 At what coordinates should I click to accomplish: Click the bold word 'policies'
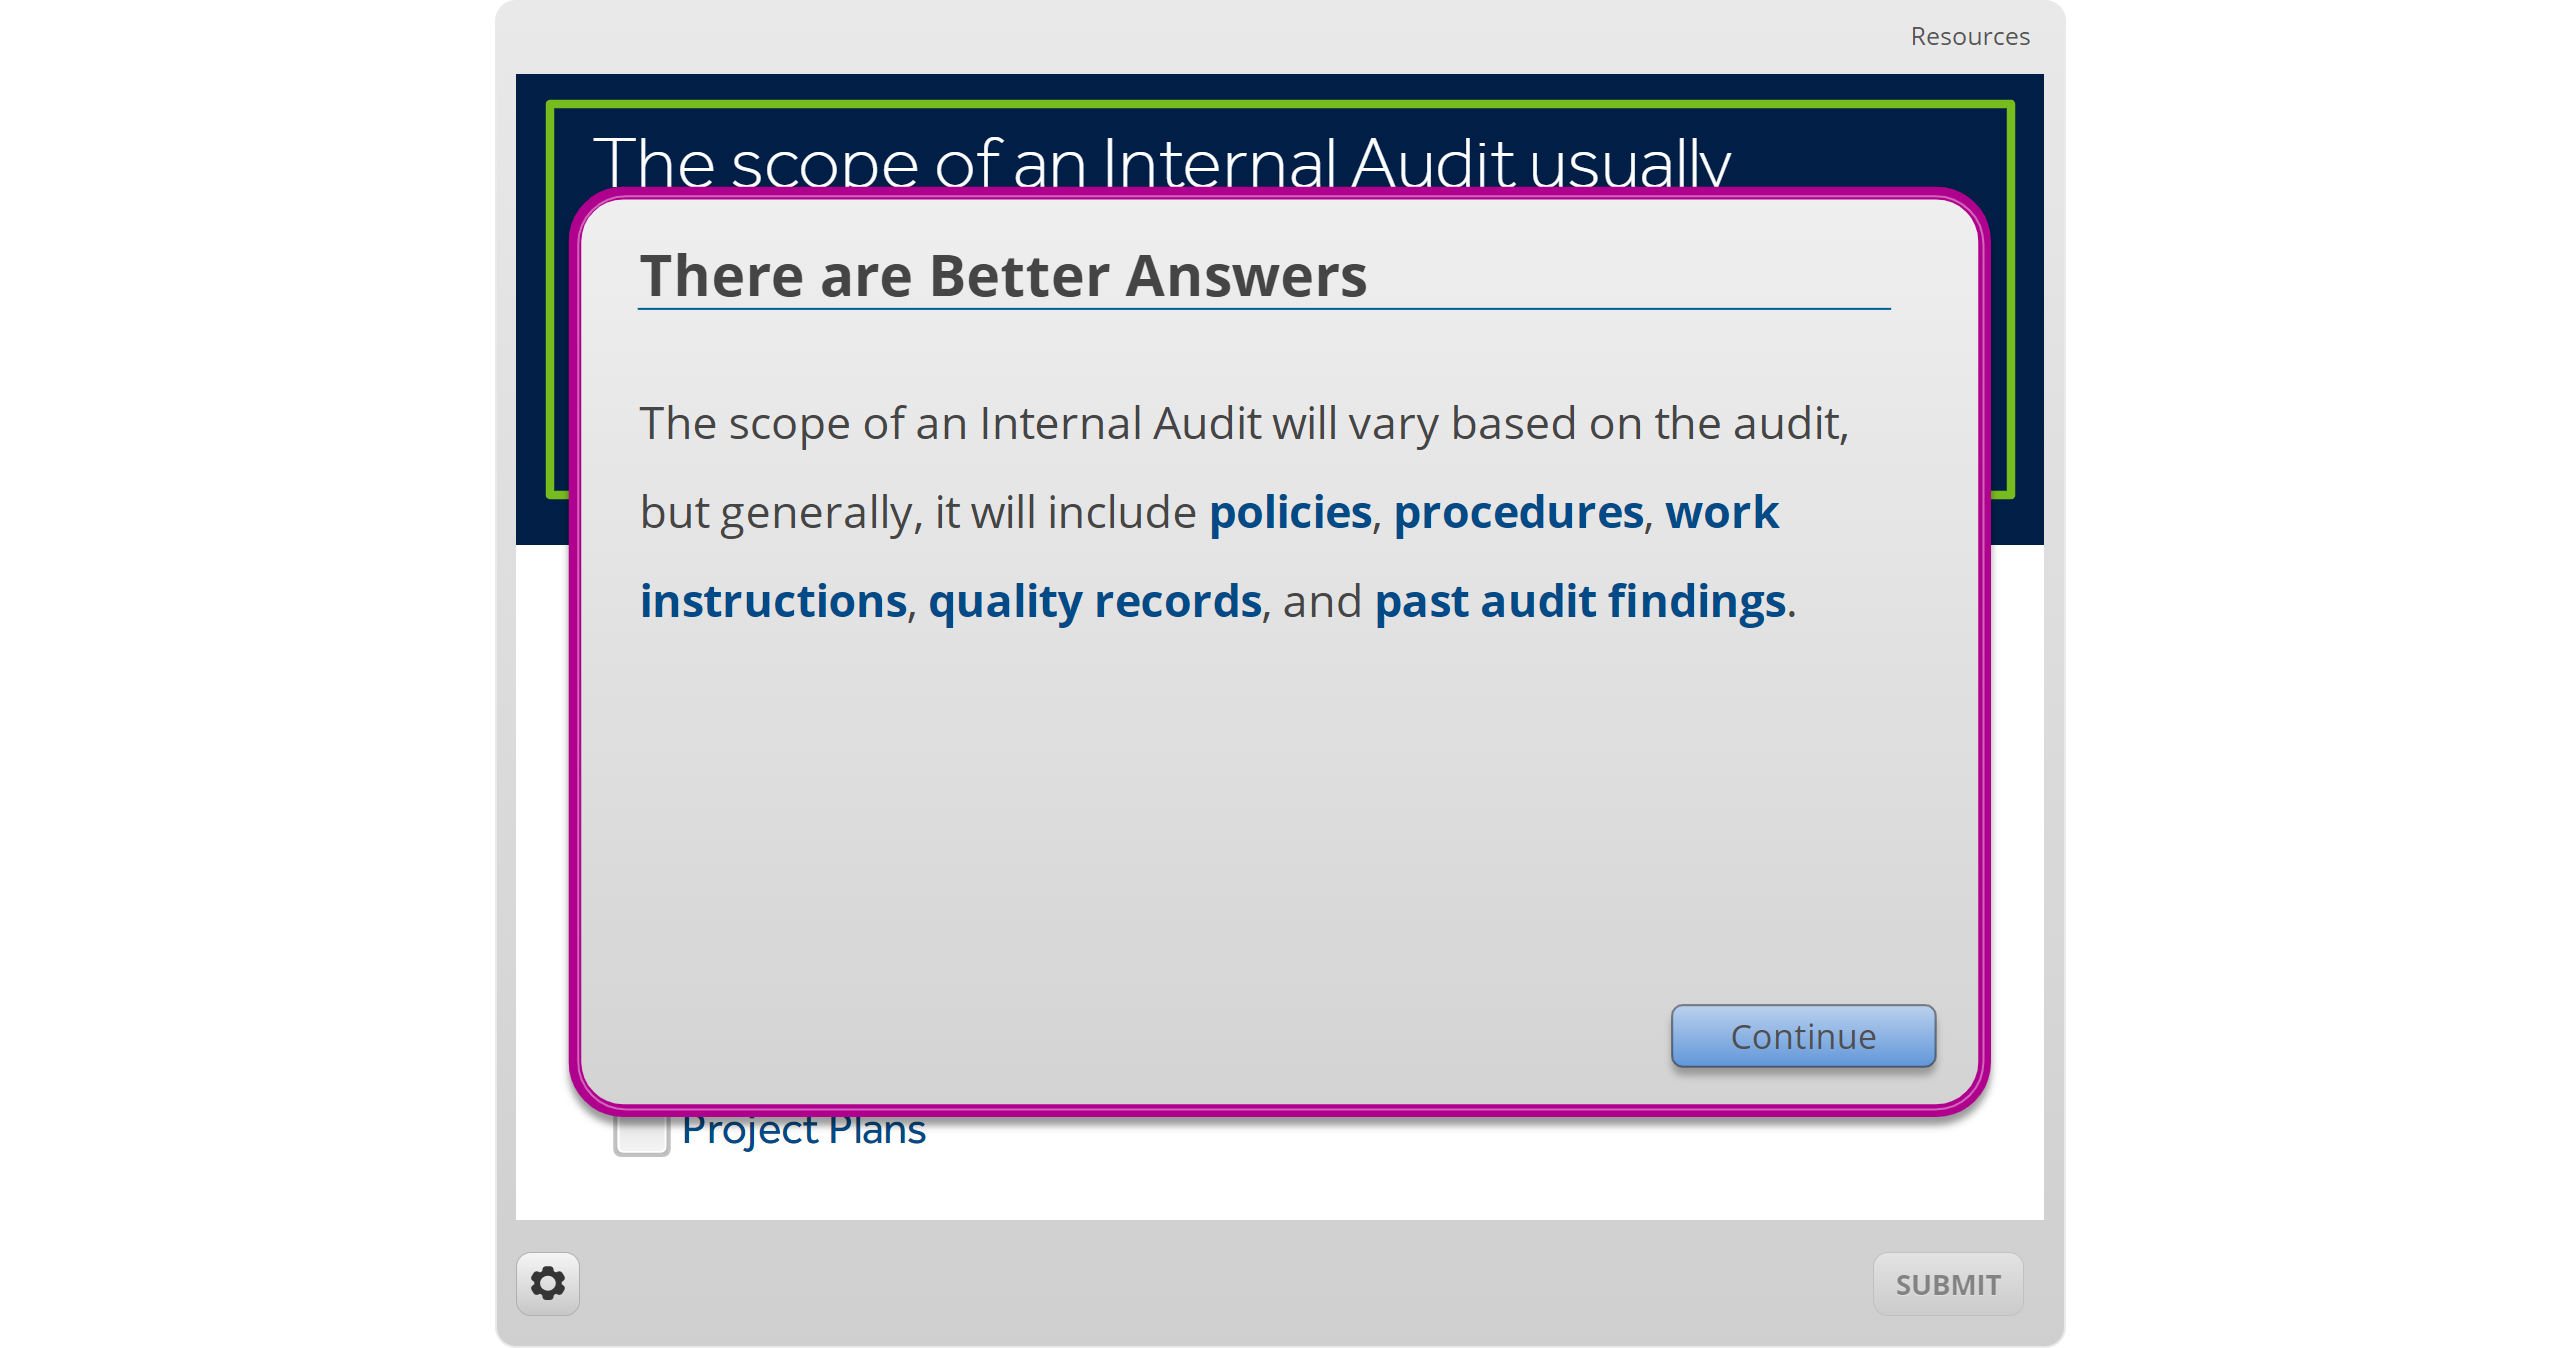1290,513
